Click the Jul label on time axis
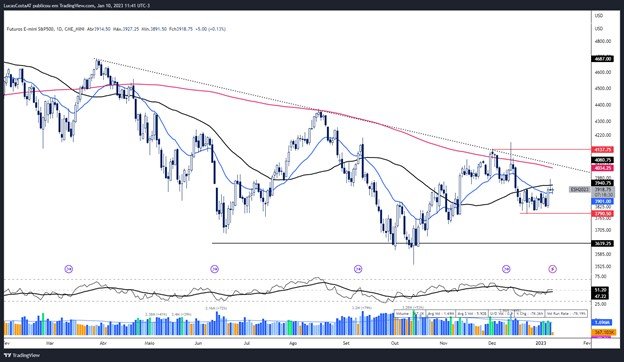The height and width of the screenshot is (362, 624). 247,343
